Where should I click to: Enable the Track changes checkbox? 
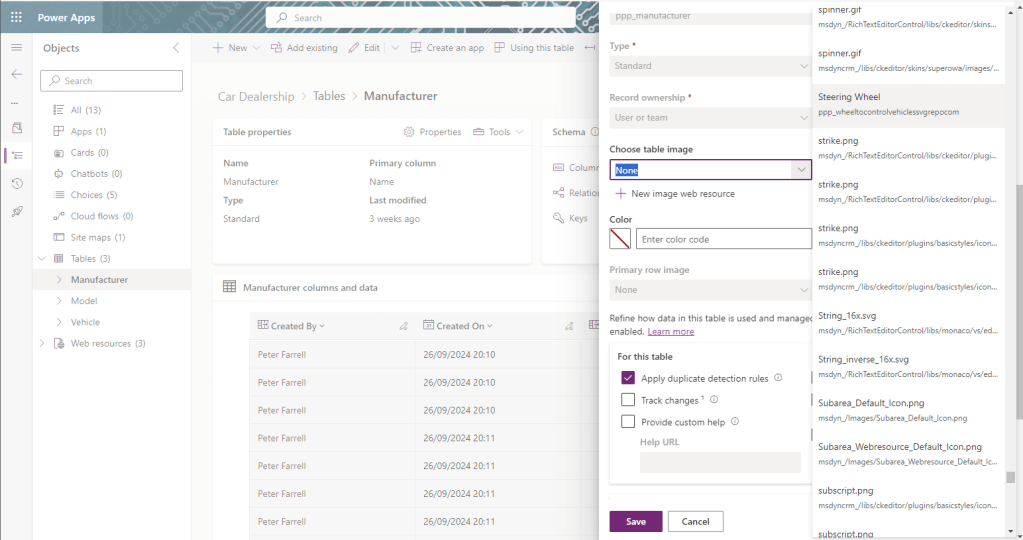pyautogui.click(x=628, y=400)
